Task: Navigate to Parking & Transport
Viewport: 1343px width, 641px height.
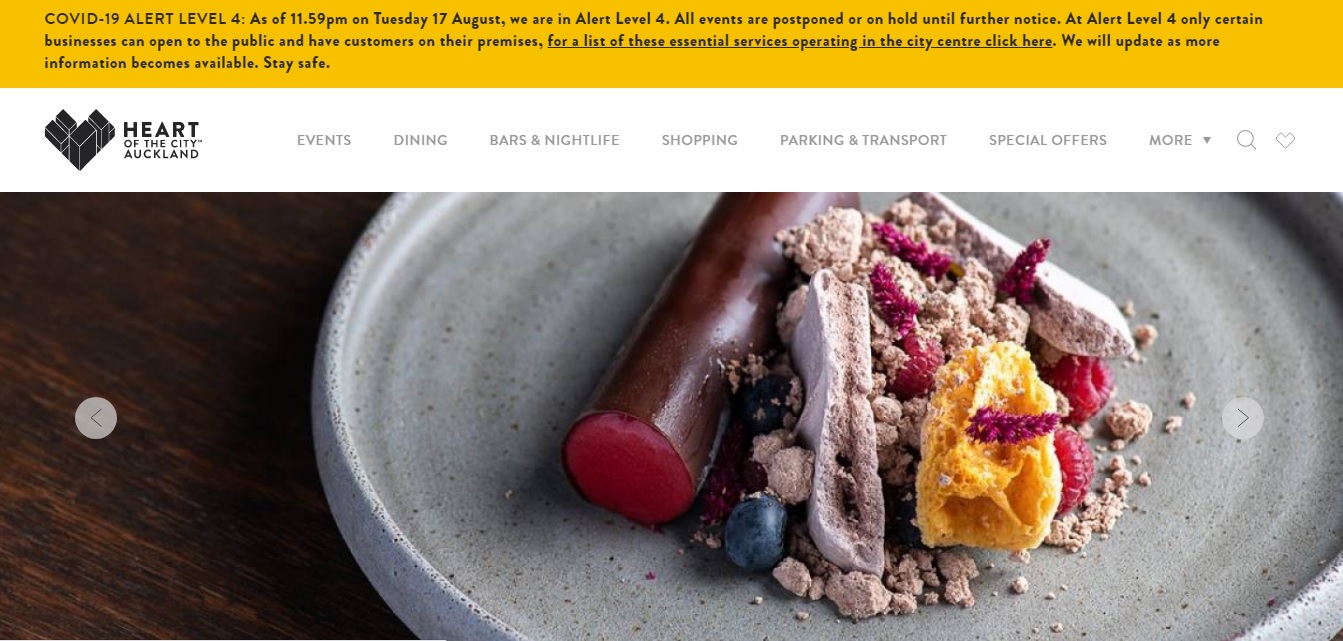Action: click(x=863, y=140)
